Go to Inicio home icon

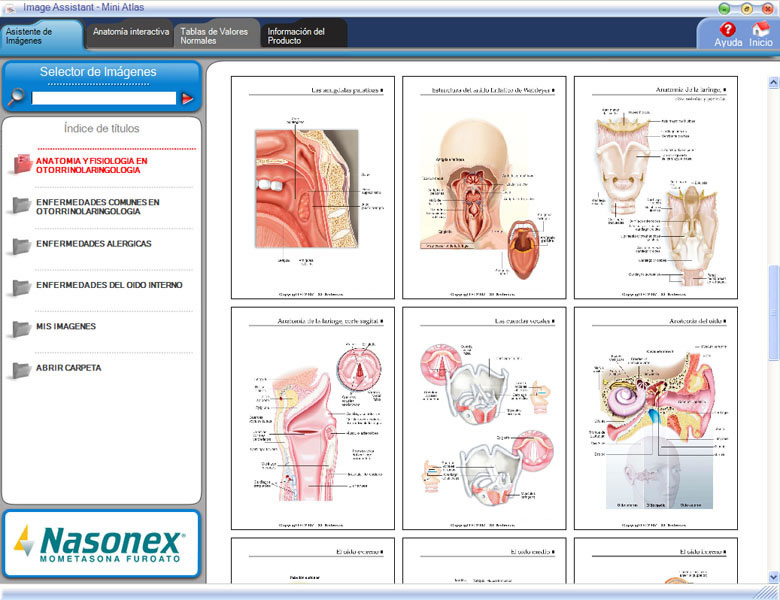pyautogui.click(x=761, y=34)
